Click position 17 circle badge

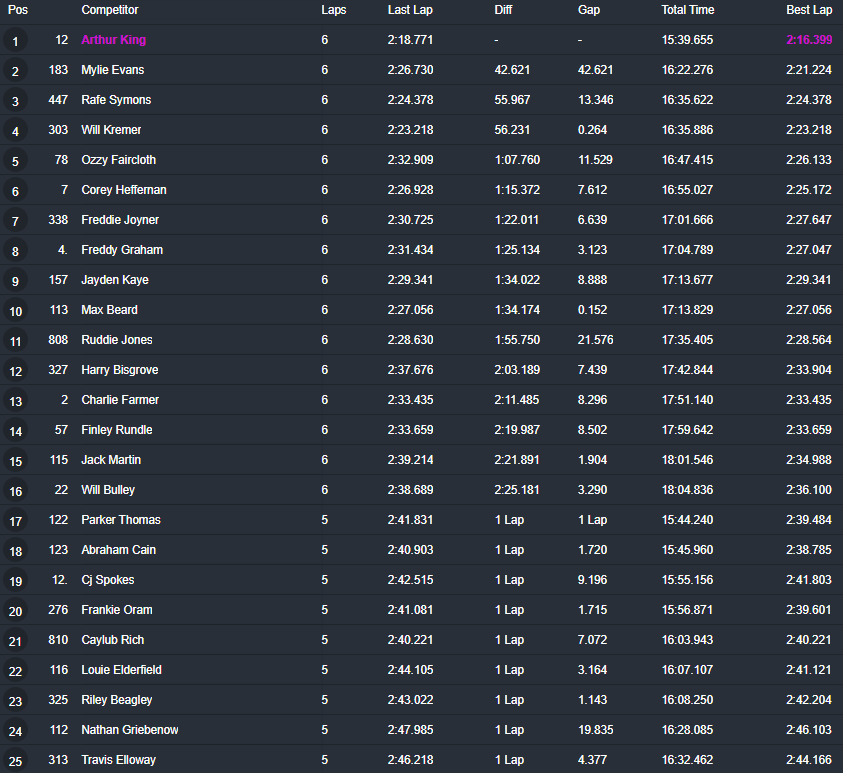tap(15, 521)
